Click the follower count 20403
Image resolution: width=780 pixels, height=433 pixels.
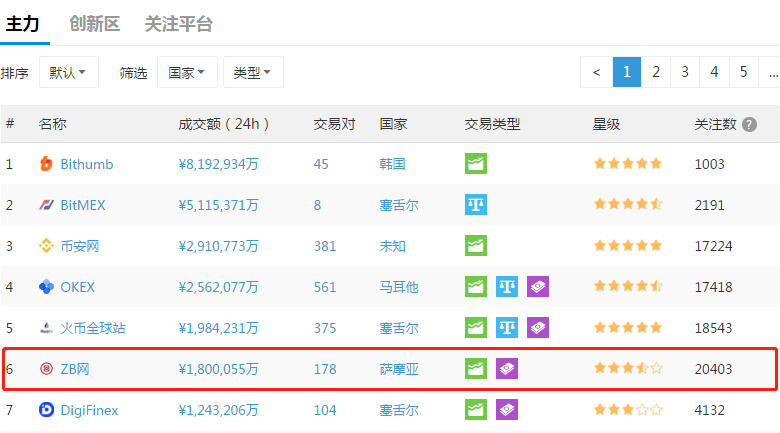(713, 369)
